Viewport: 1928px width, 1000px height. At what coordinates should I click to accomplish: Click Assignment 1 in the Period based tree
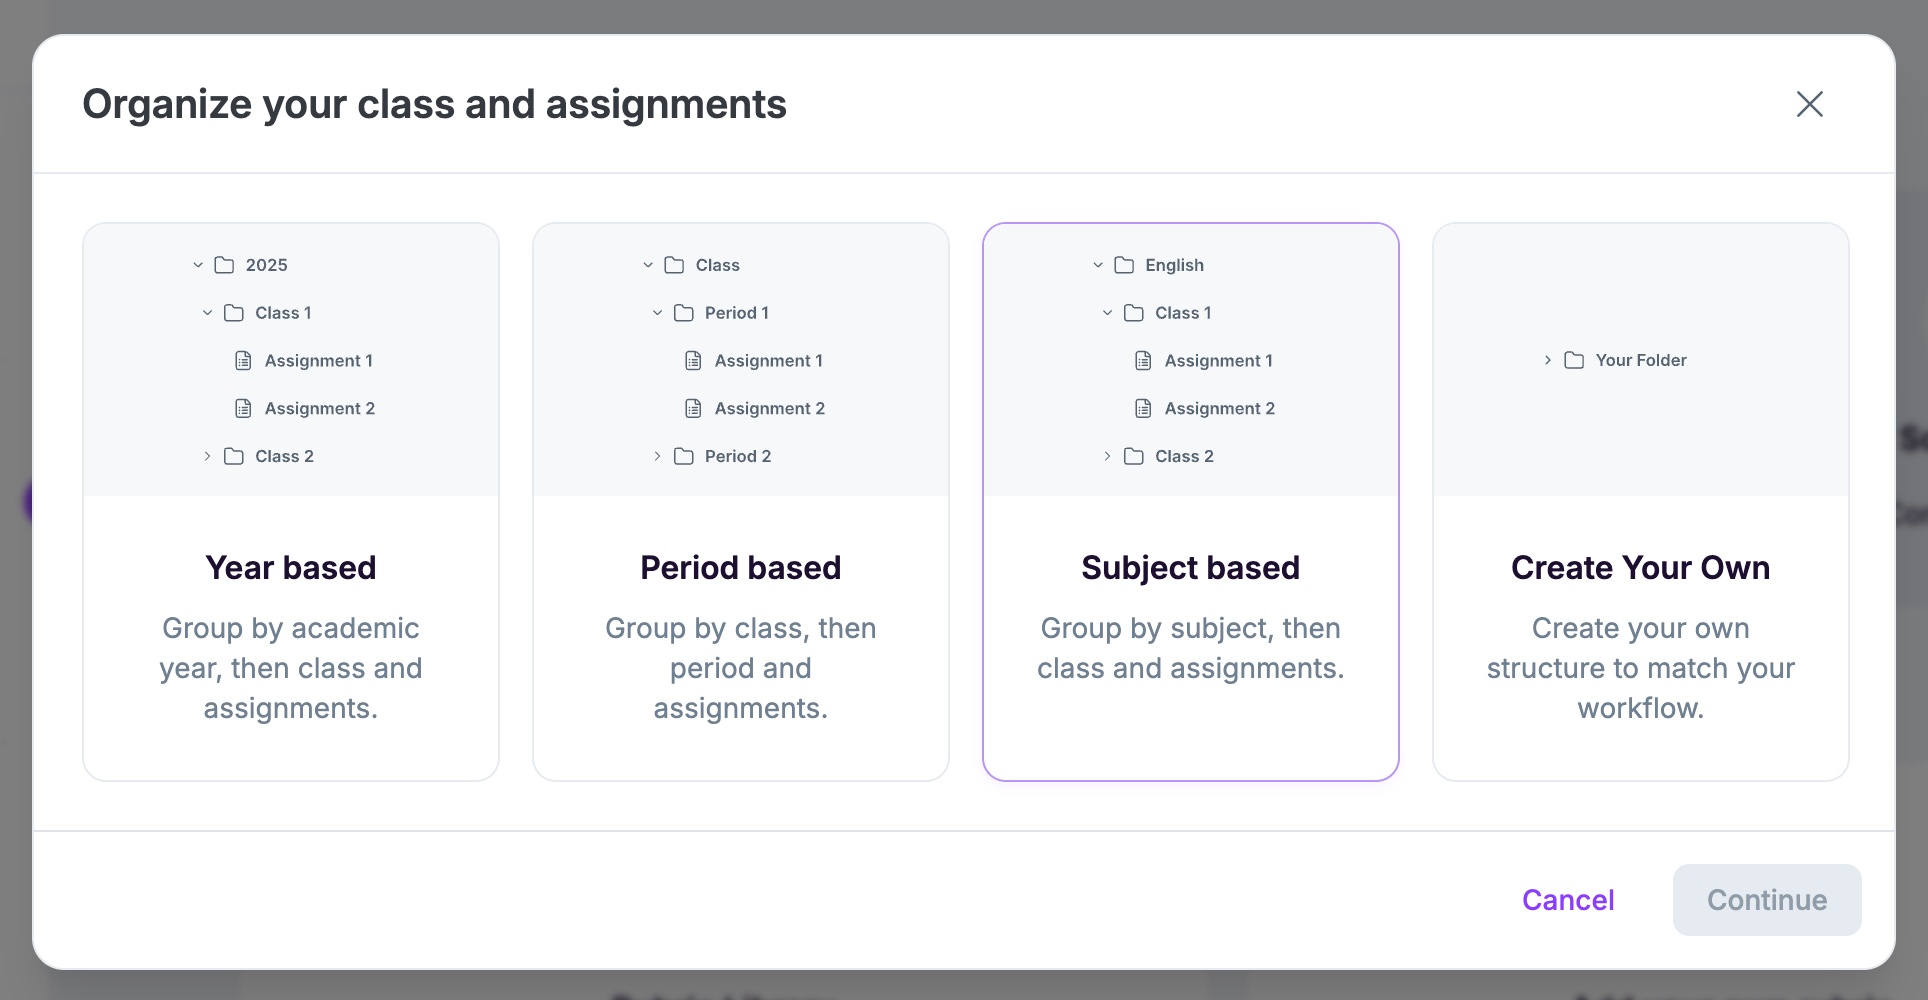(x=768, y=361)
